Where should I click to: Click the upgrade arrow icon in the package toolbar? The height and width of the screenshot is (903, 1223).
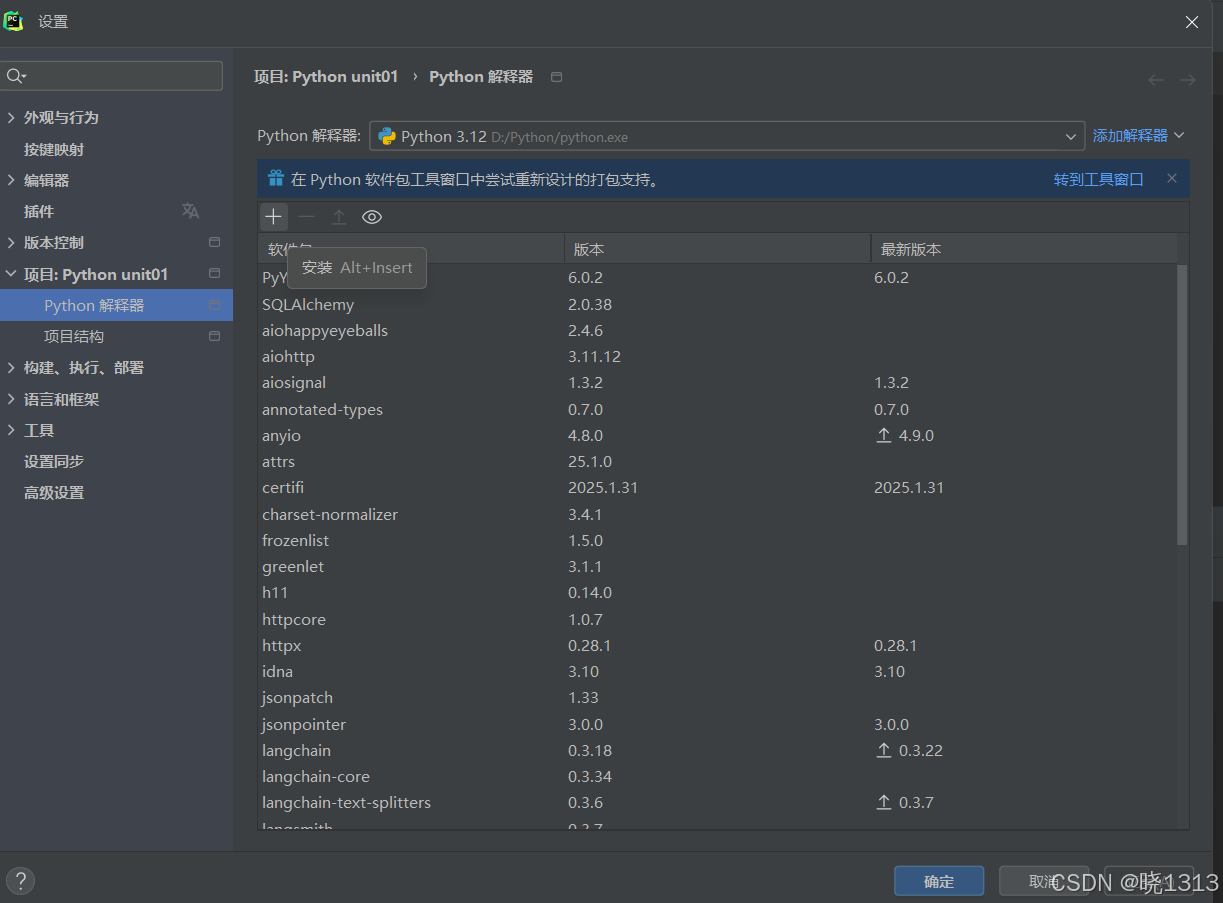339,217
